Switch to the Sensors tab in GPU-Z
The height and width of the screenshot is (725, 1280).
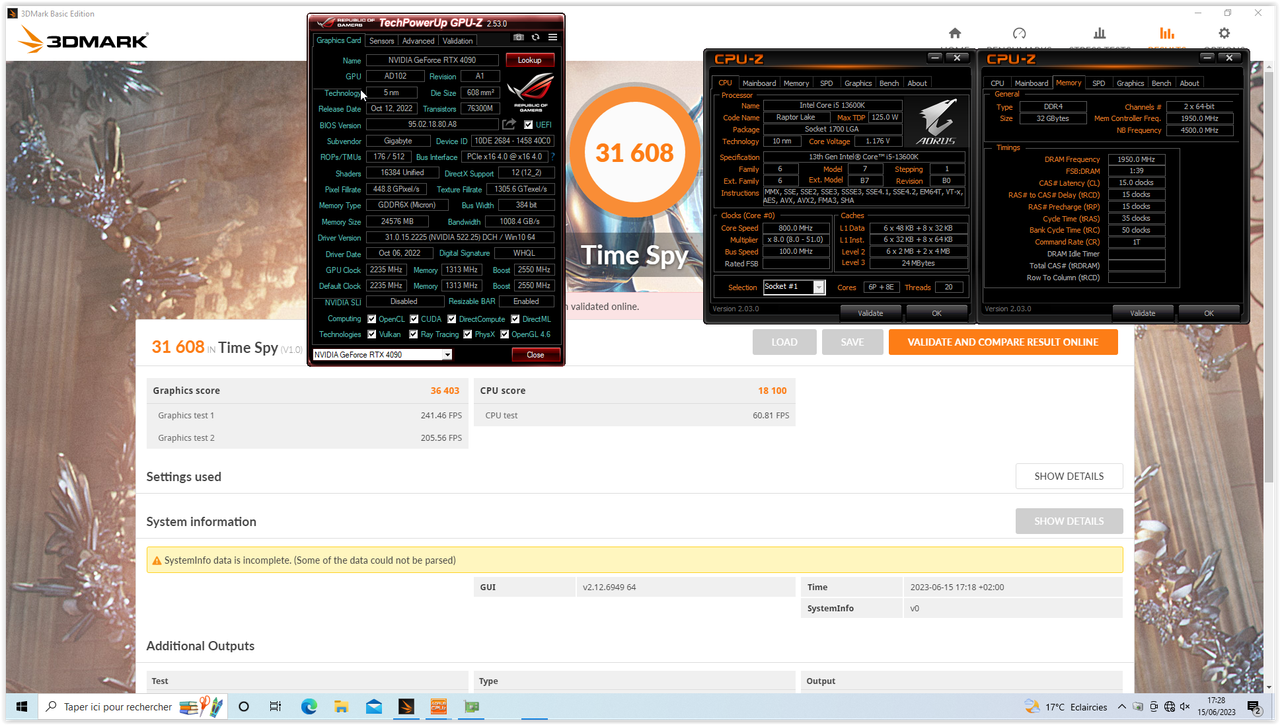[381, 41]
